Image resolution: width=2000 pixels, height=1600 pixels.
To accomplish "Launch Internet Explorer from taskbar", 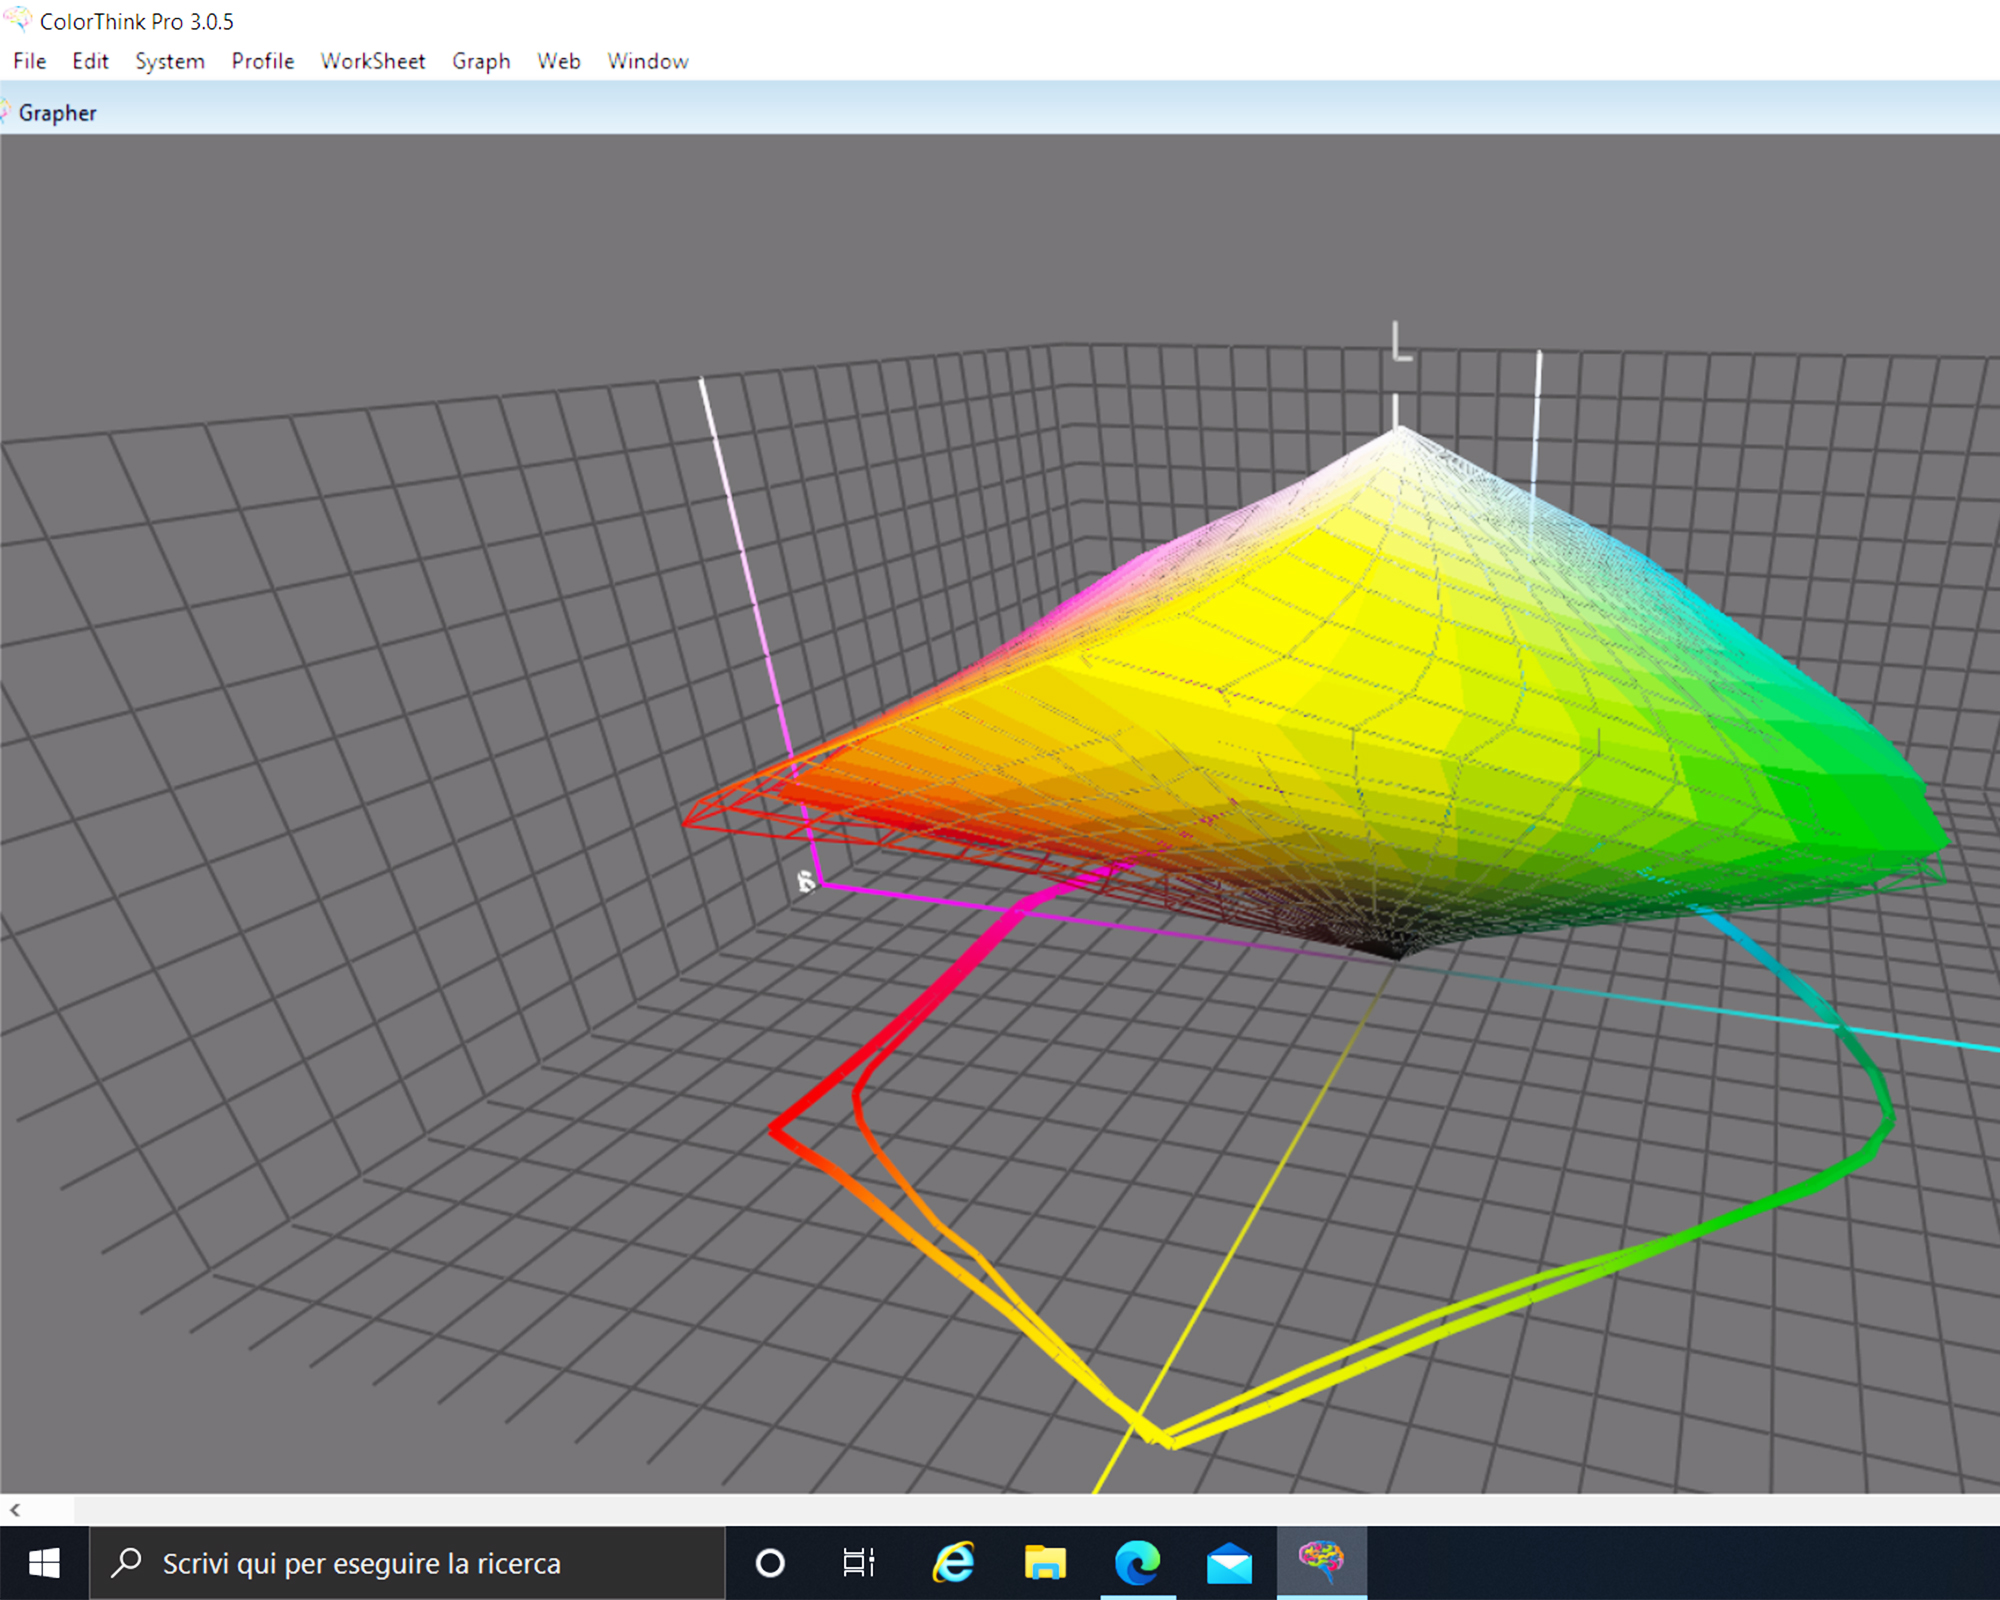I will tap(953, 1562).
